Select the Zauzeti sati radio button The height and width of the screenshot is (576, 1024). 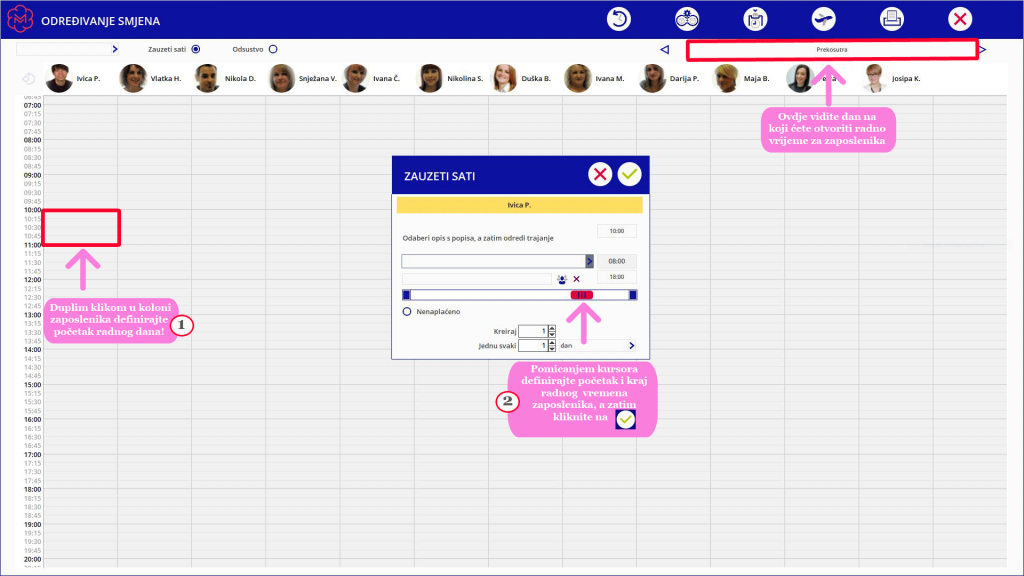click(x=196, y=49)
